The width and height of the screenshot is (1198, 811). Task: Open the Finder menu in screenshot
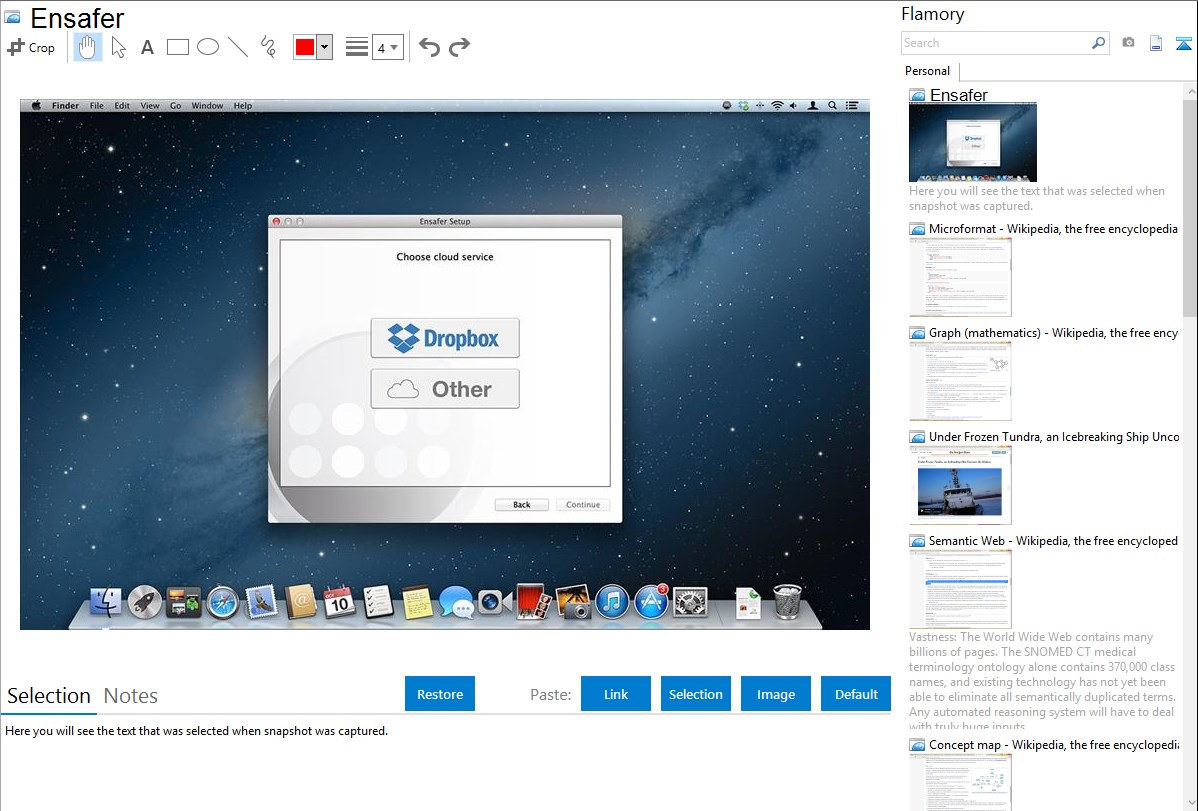tap(65, 105)
